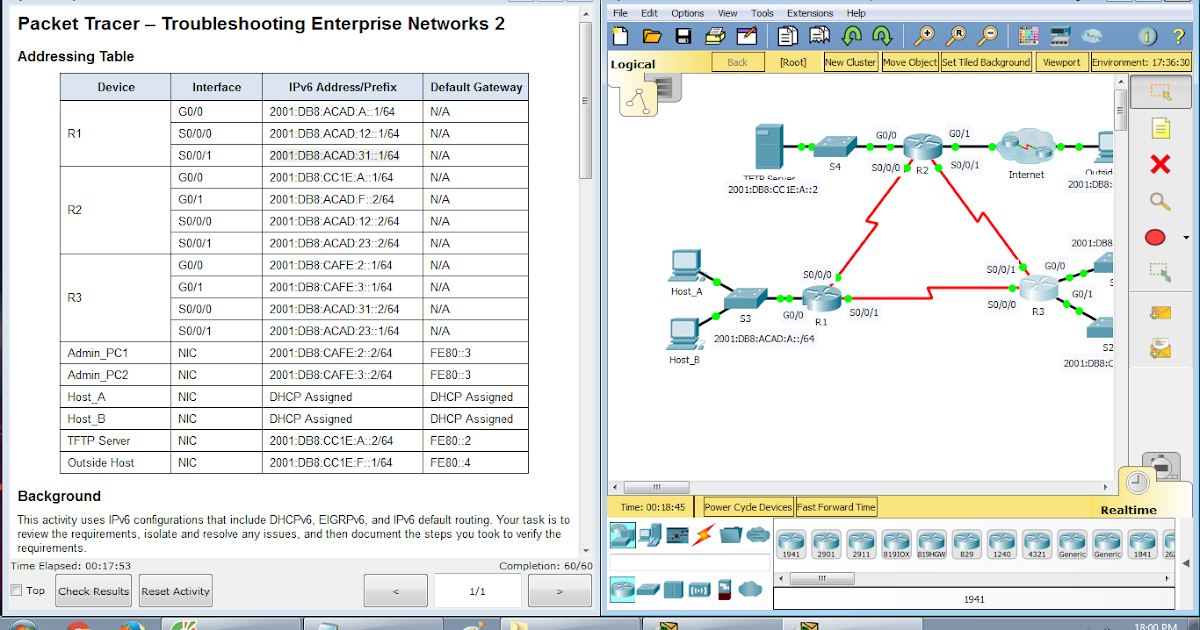1200x630 pixels.
Task: Open the Extensions menu
Action: click(810, 13)
